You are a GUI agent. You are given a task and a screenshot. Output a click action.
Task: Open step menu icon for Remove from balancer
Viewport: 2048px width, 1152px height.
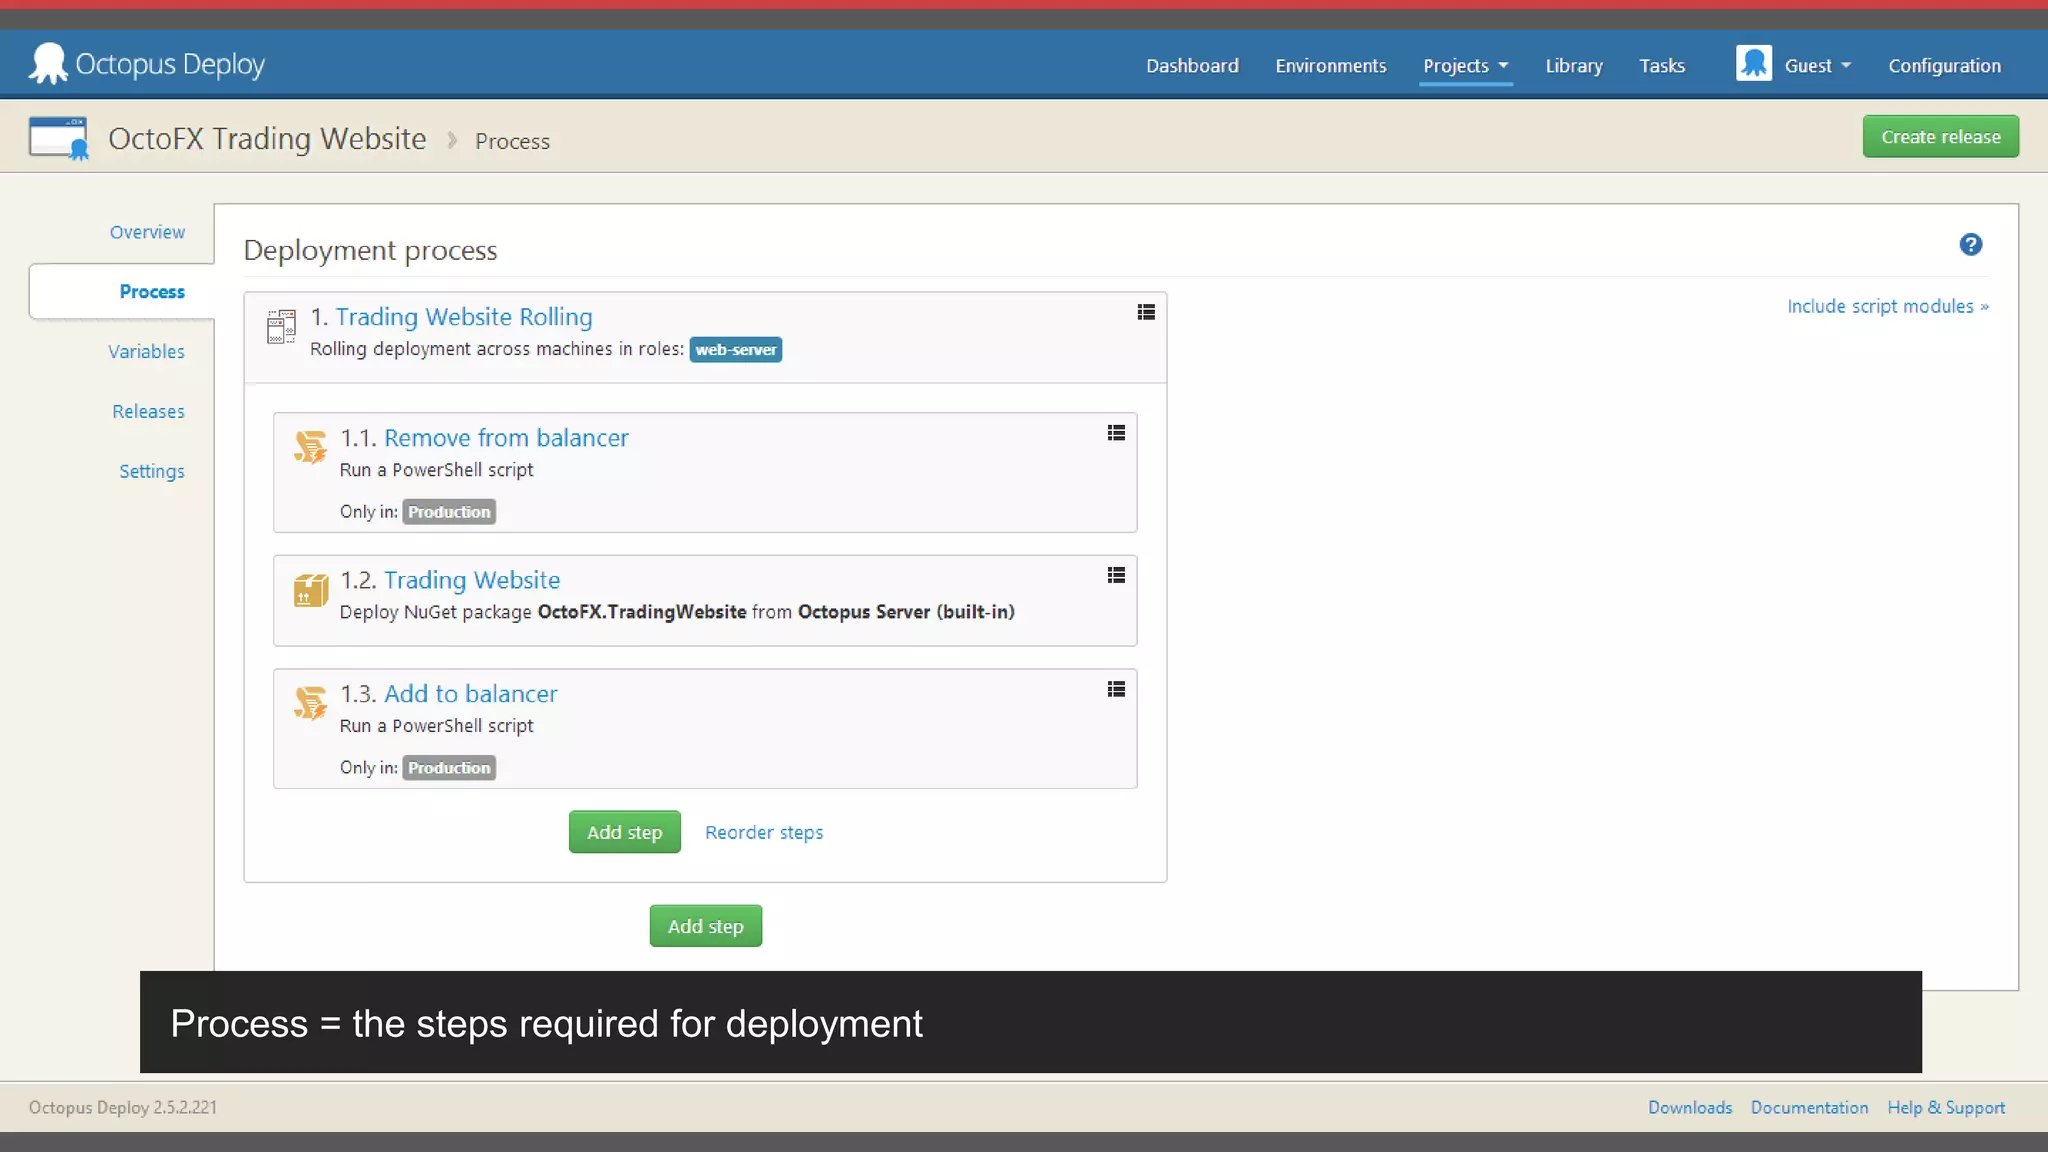1116,433
